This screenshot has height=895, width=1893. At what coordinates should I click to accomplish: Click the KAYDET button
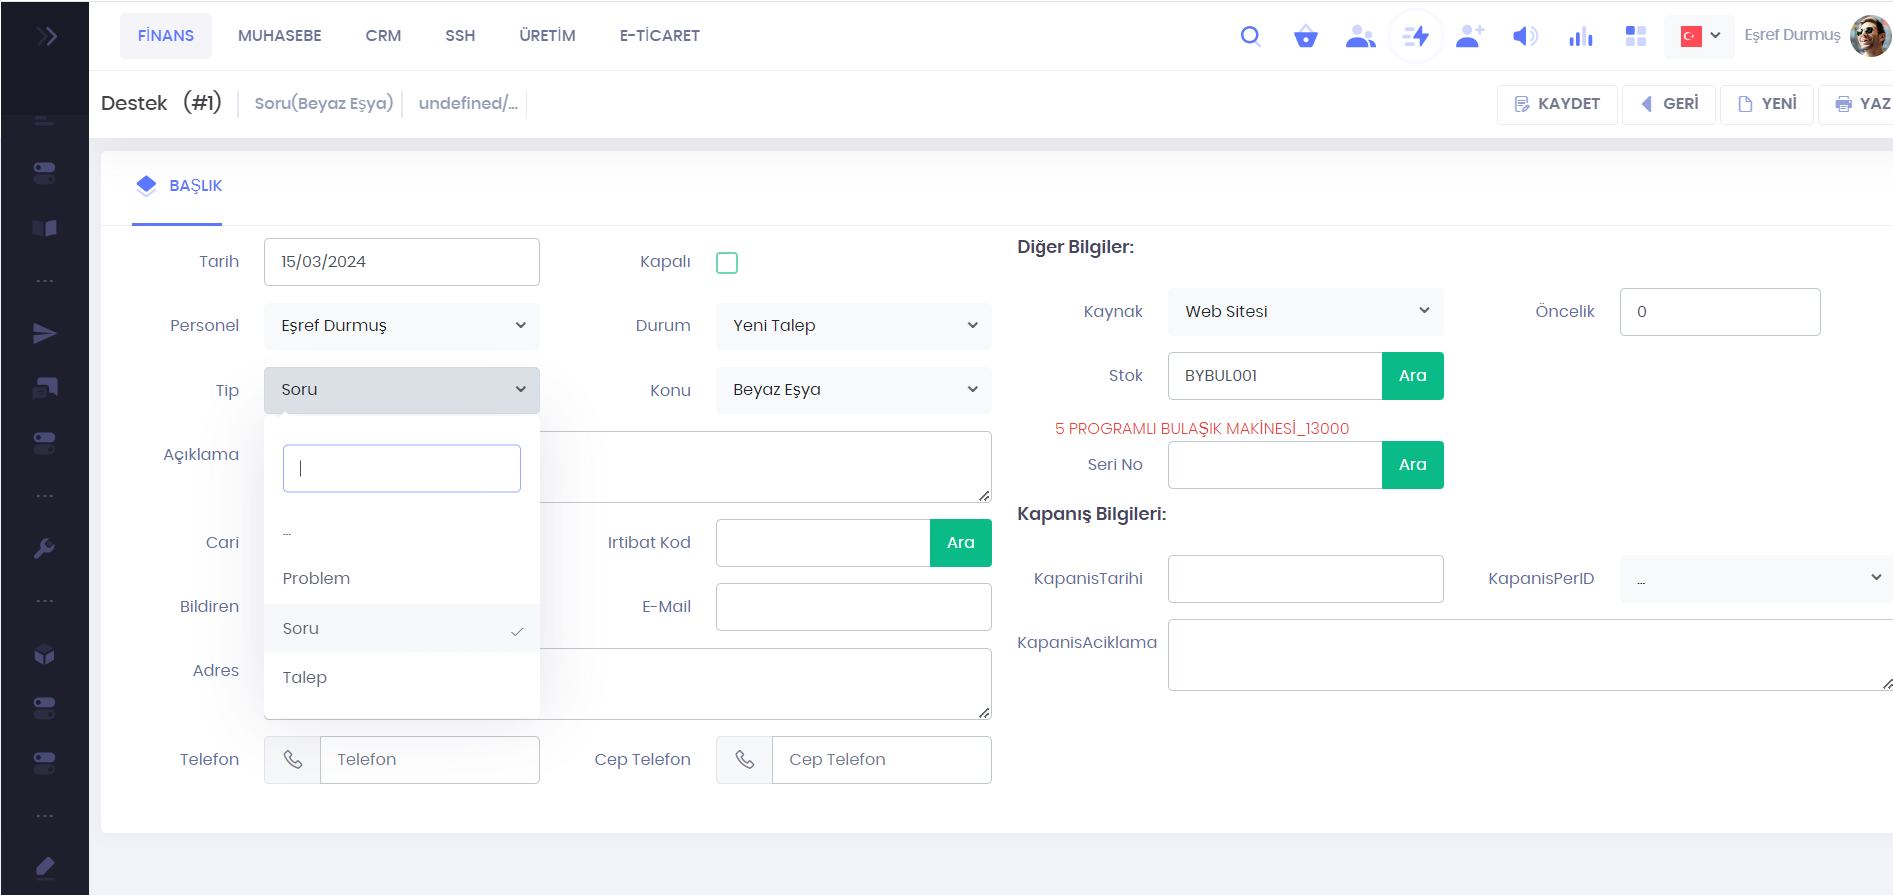click(x=1556, y=104)
